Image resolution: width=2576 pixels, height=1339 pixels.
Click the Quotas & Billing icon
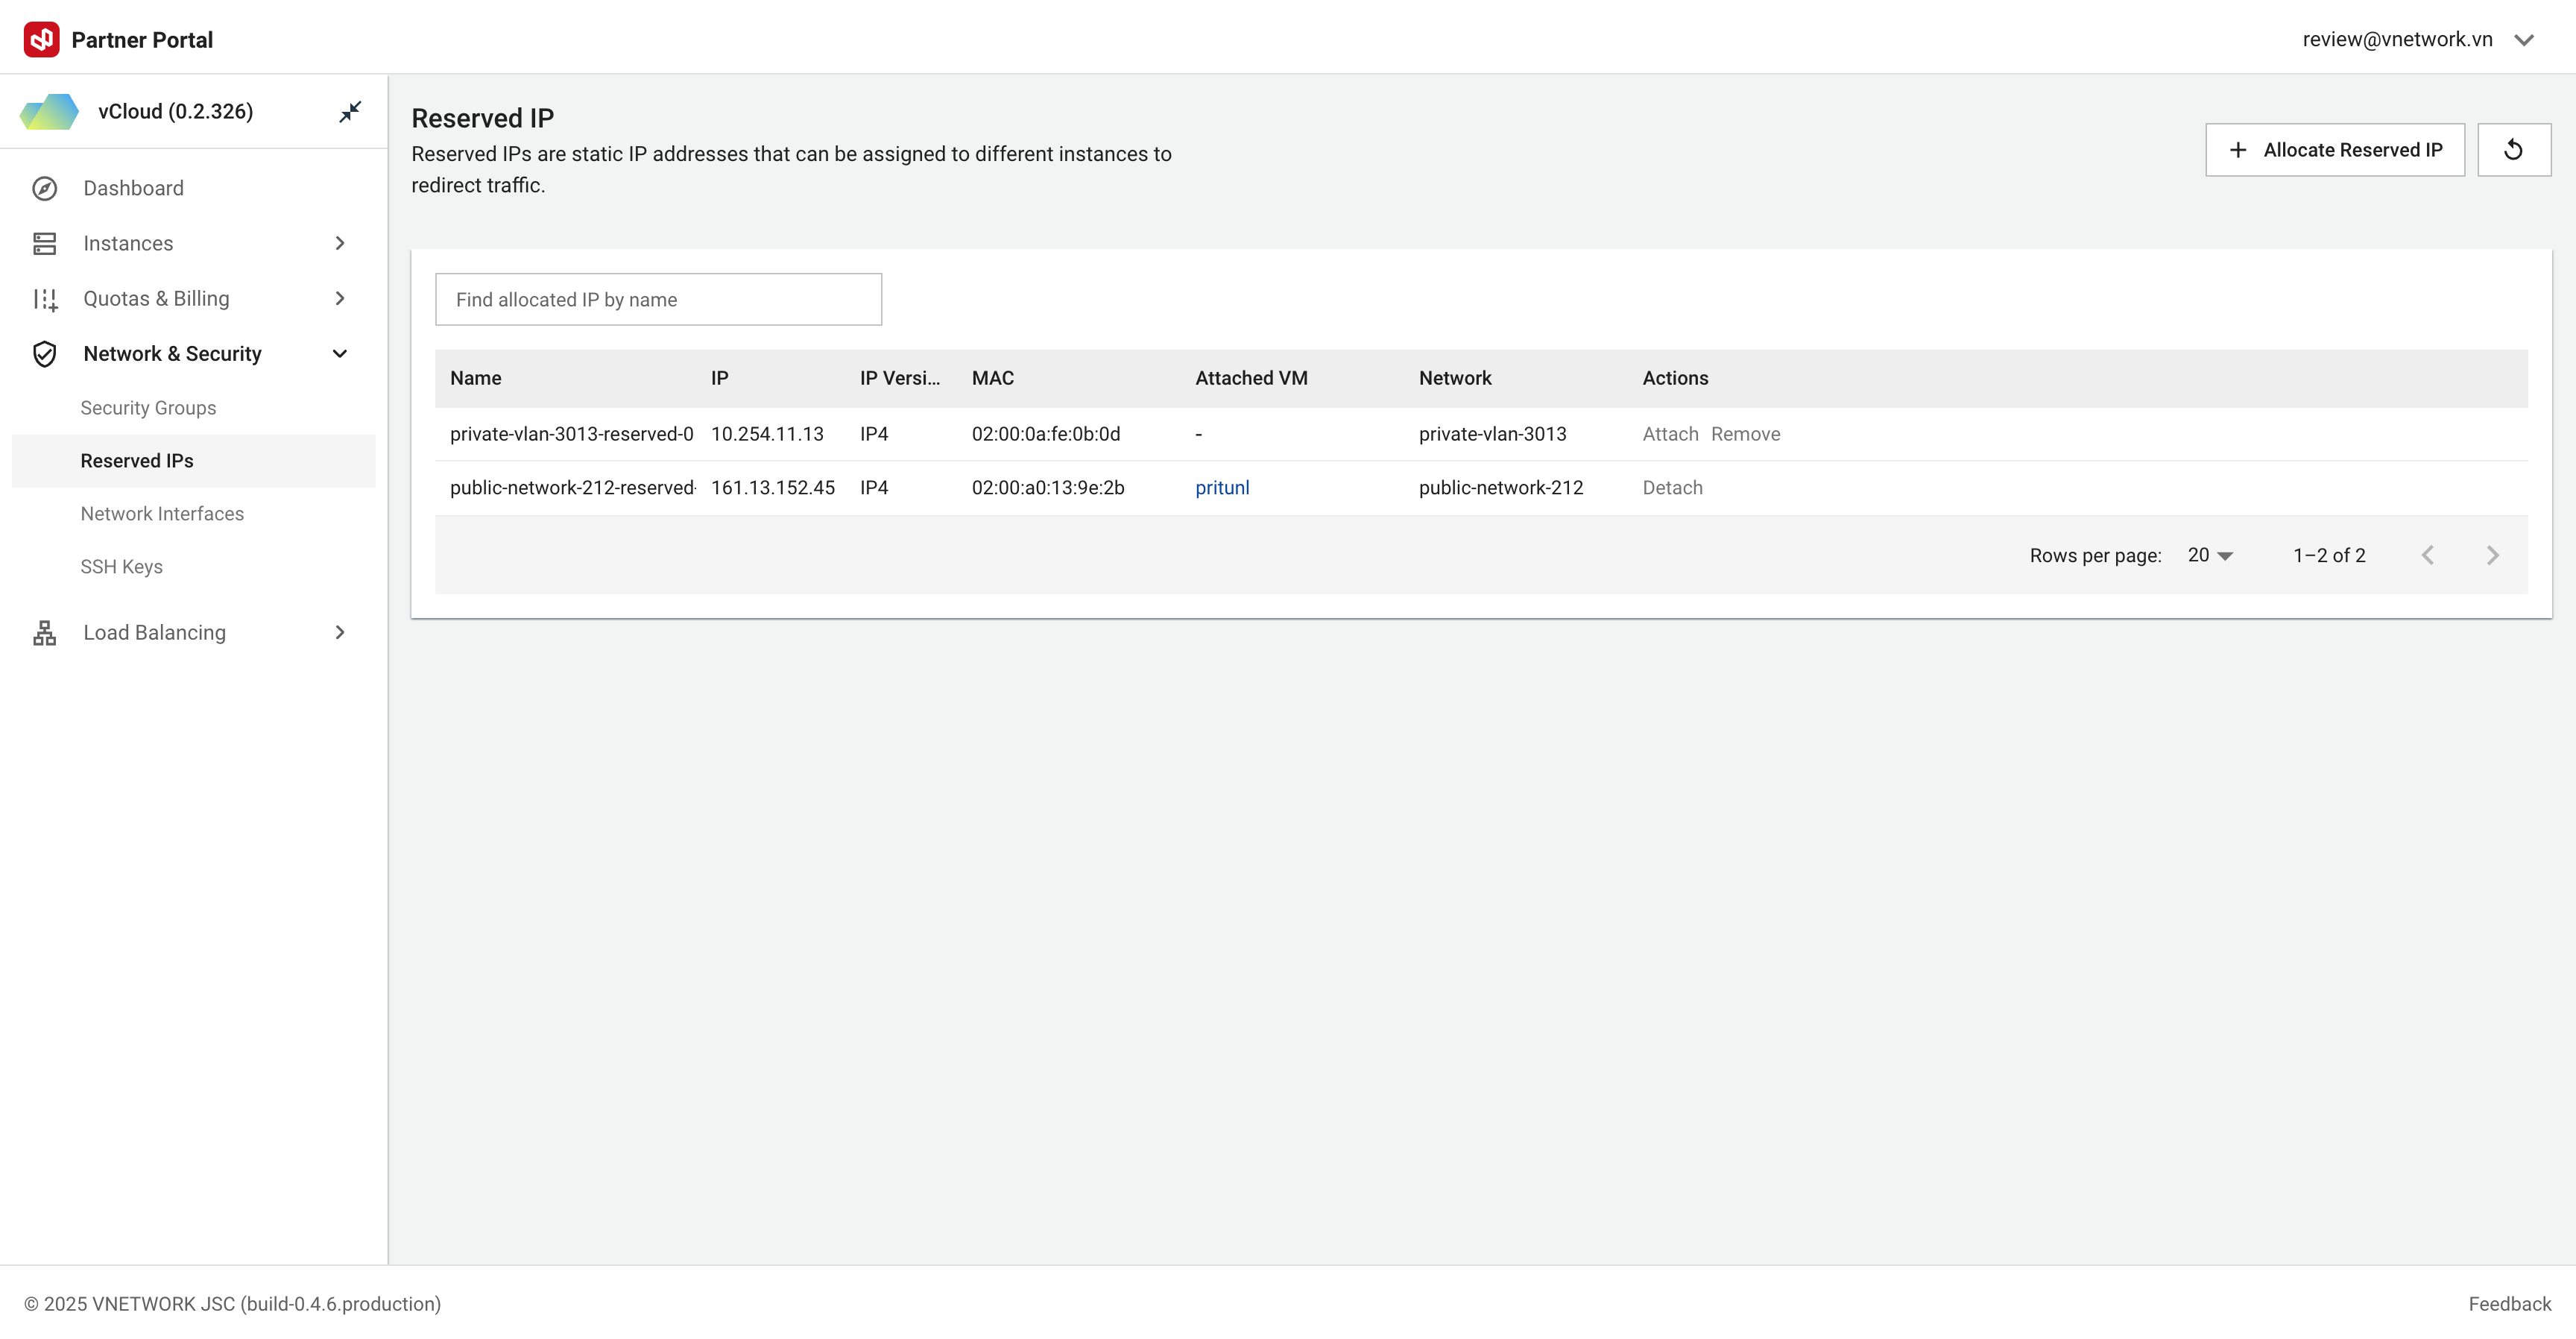[45, 298]
